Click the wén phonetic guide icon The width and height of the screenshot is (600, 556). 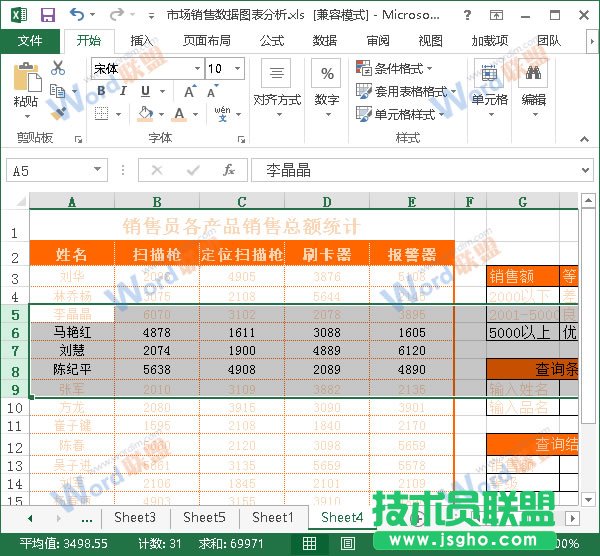click(x=222, y=114)
